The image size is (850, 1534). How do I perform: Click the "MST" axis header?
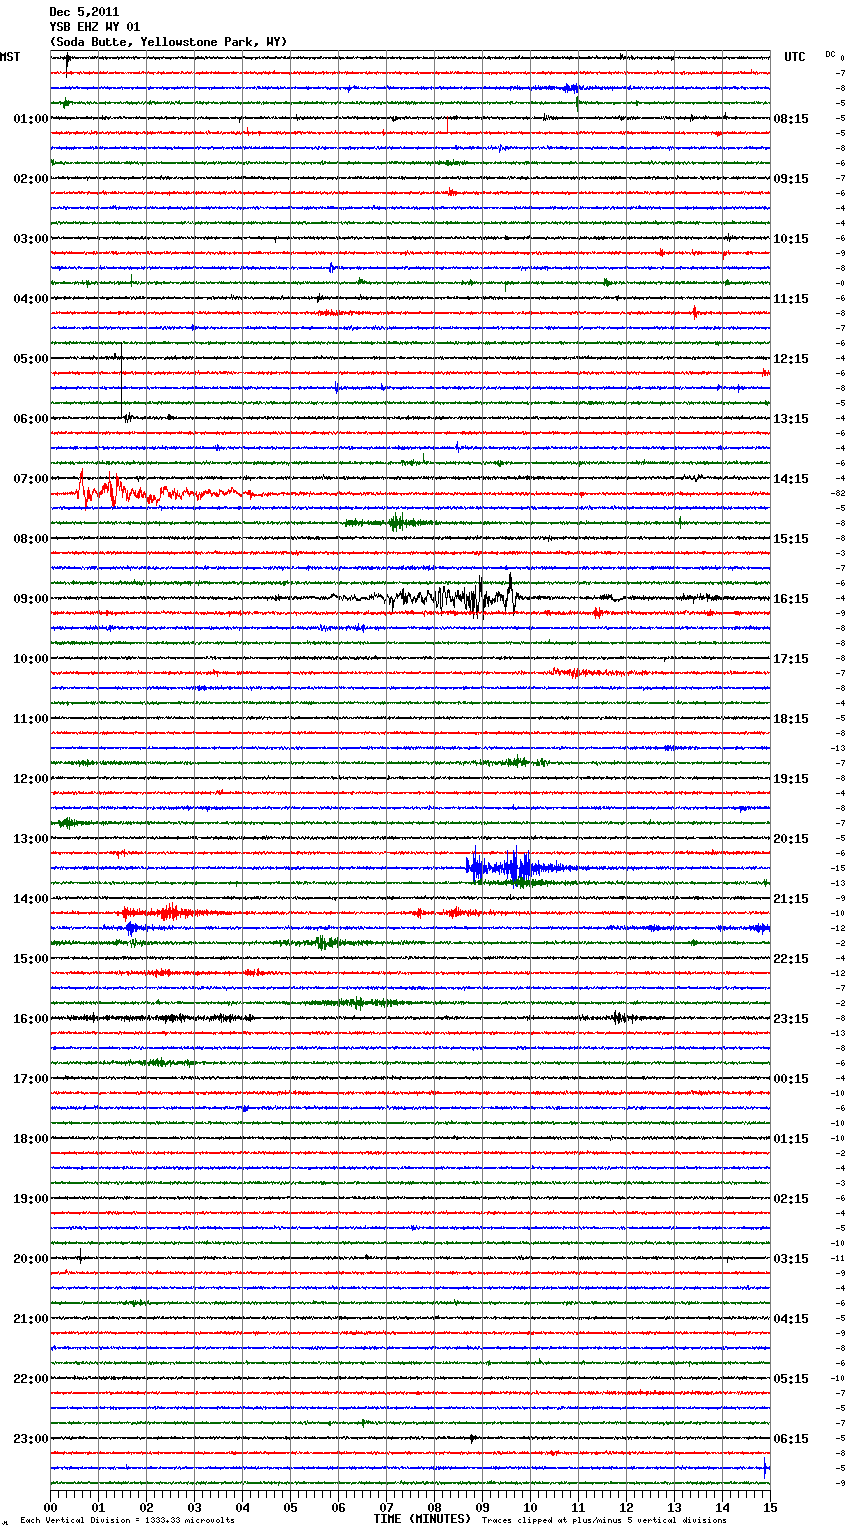pyautogui.click(x=10, y=57)
